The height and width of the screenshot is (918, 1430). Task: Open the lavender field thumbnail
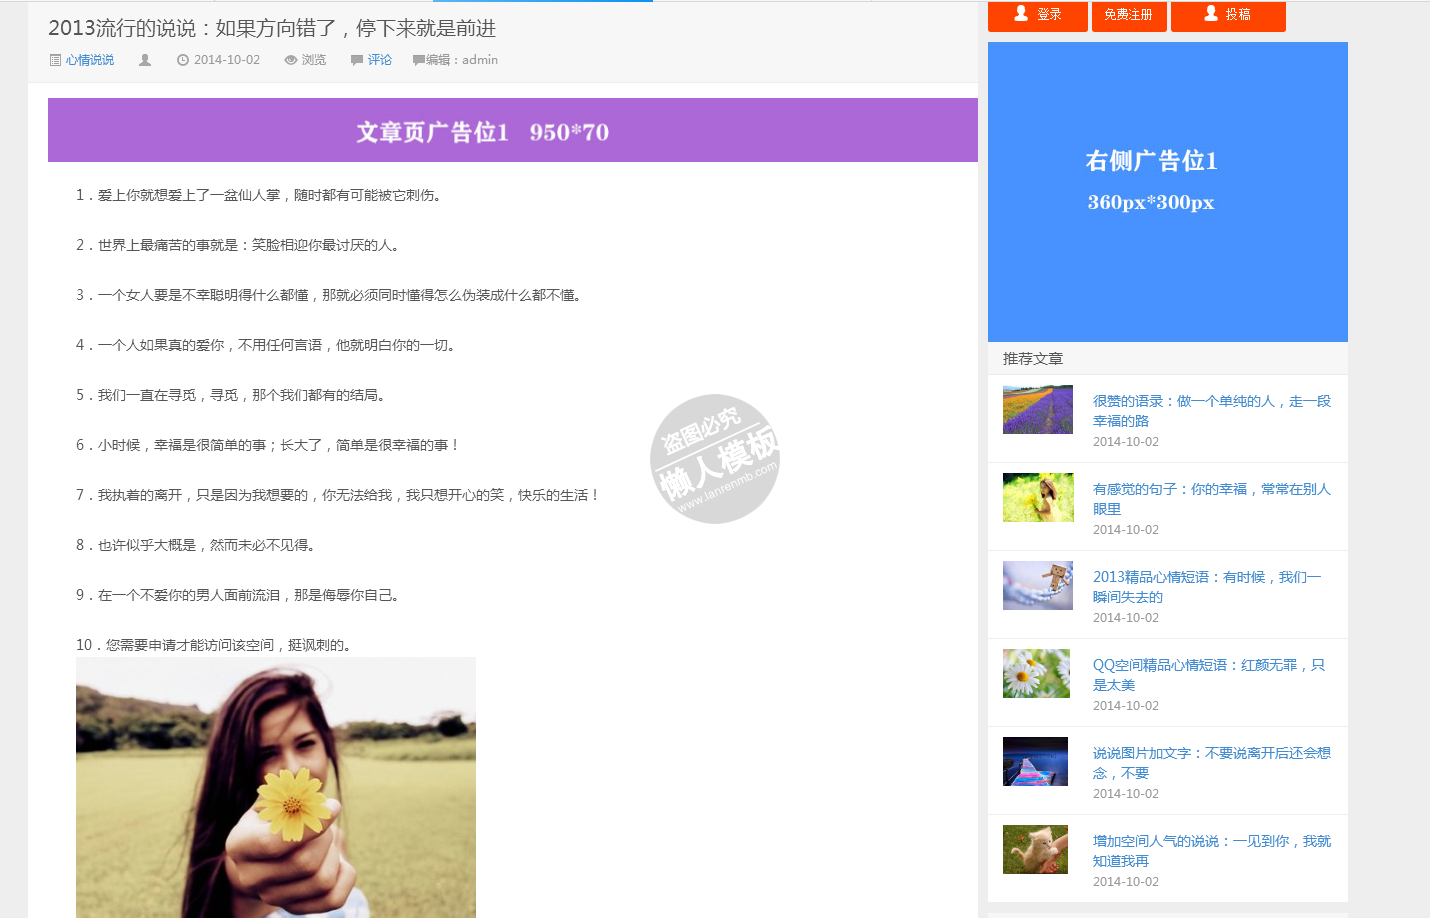tap(1038, 409)
